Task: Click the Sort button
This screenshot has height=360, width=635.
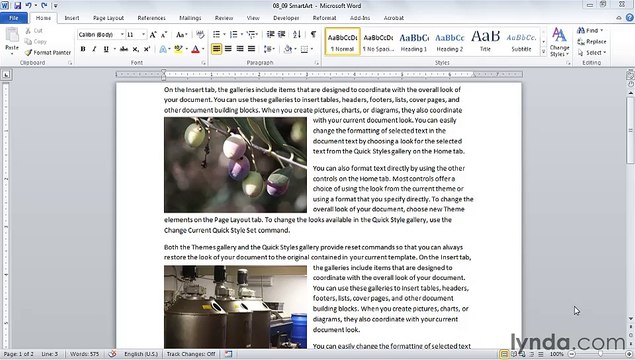Action: [297, 35]
